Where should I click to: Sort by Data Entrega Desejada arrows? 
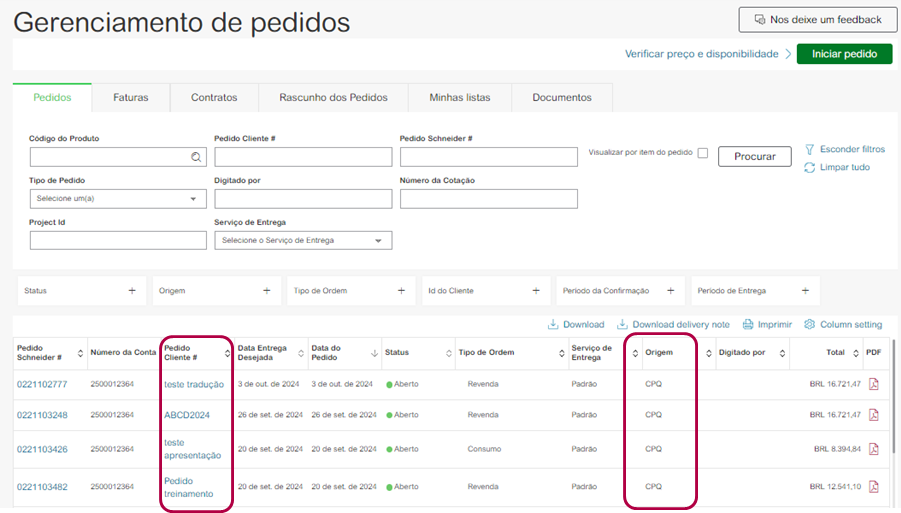pyautogui.click(x=301, y=353)
